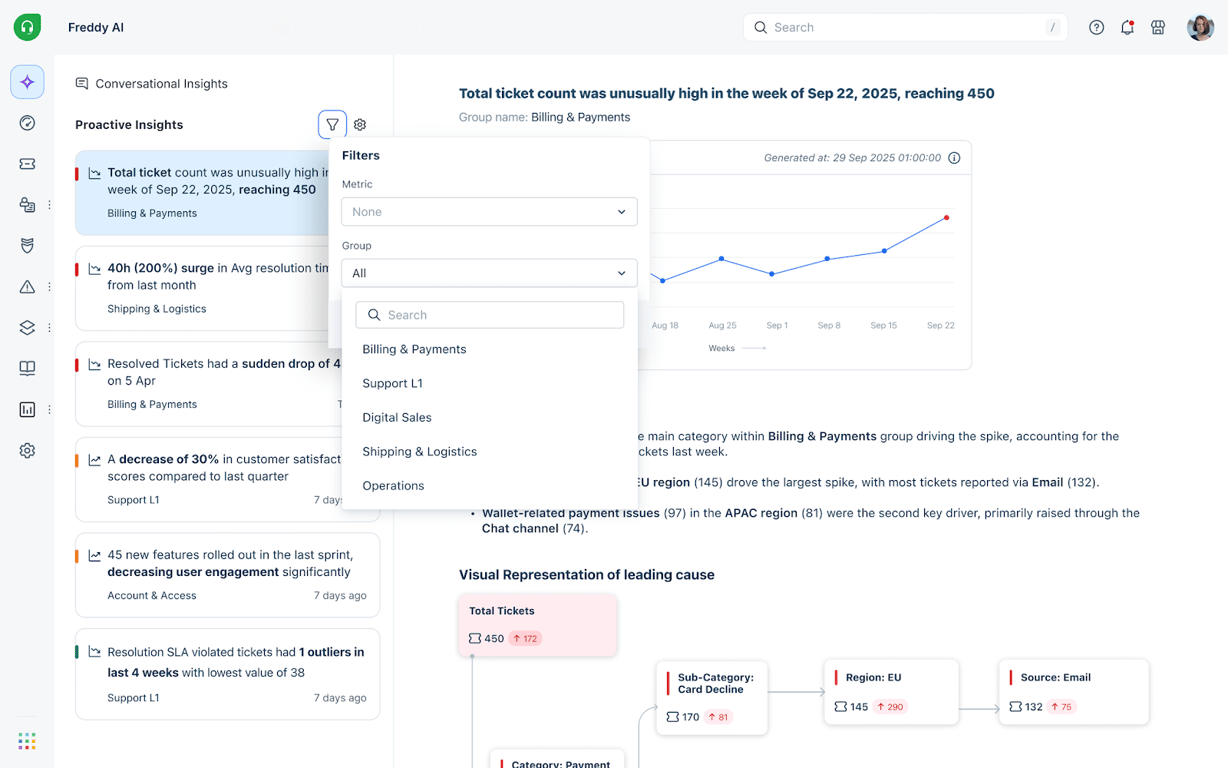Image resolution: width=1228 pixels, height=768 pixels.
Task: Open Freddy AI sparkle sidebar icon
Action: tap(27, 82)
